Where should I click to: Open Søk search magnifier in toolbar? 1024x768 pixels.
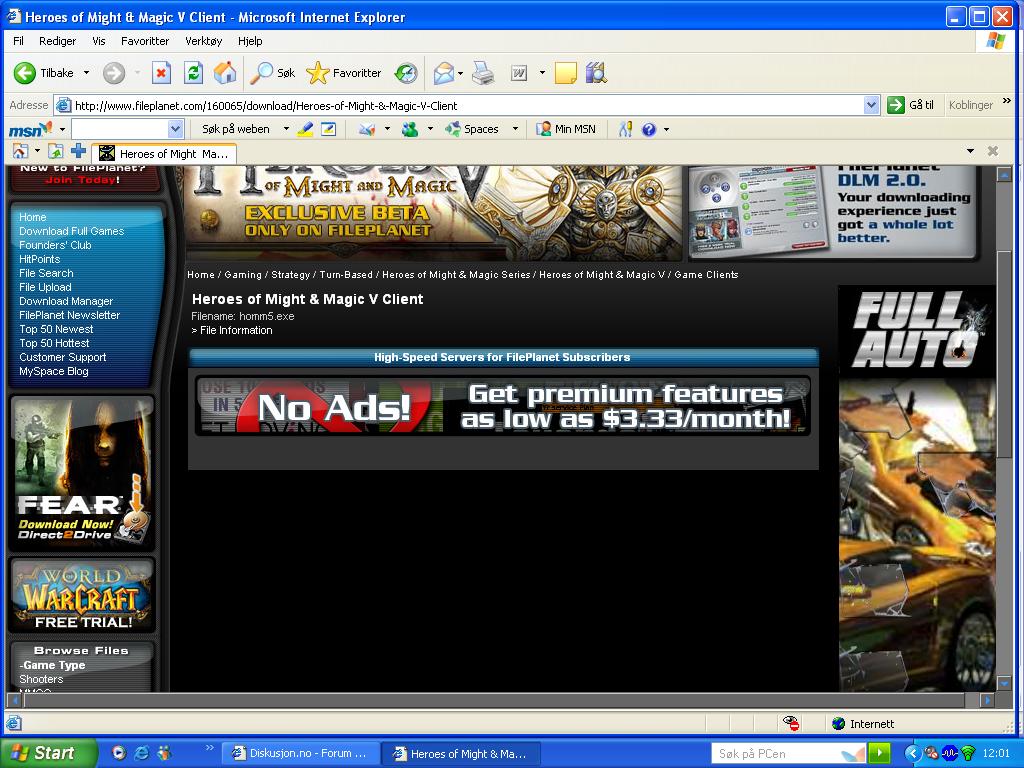pyautogui.click(x=272, y=73)
